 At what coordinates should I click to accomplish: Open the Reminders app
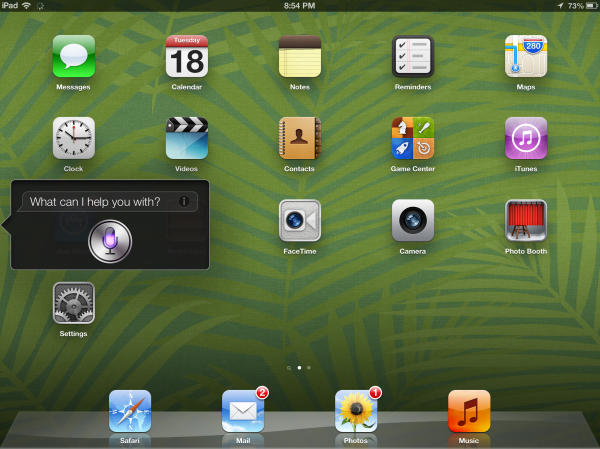coord(413,56)
